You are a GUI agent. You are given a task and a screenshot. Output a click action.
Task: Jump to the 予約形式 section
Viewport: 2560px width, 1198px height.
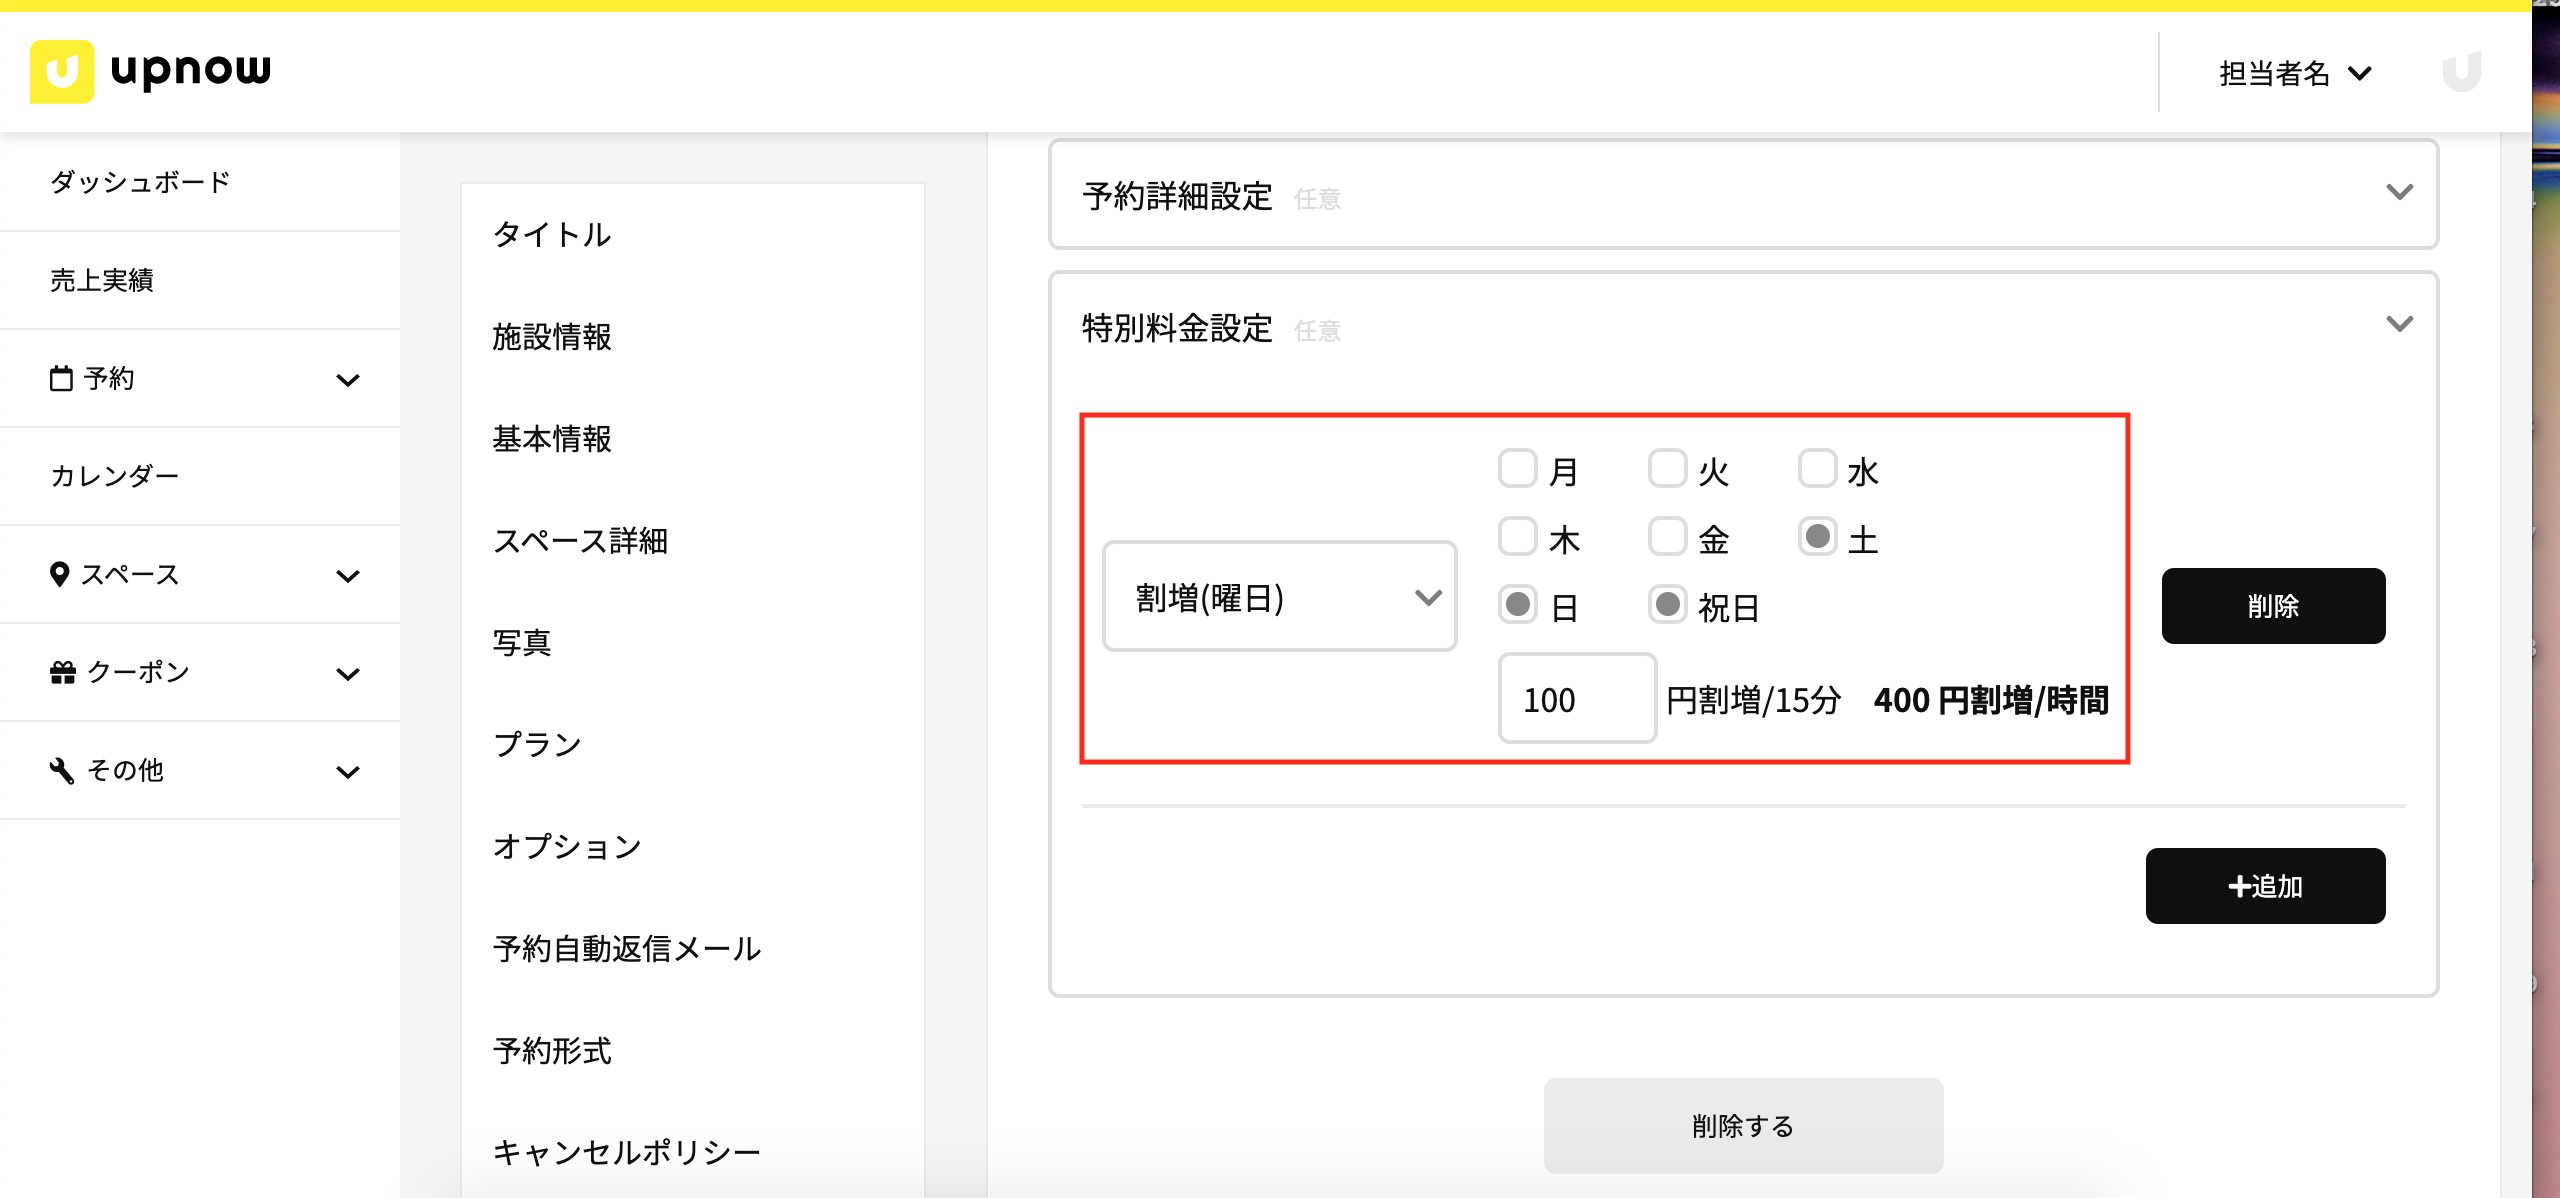[x=552, y=1051]
